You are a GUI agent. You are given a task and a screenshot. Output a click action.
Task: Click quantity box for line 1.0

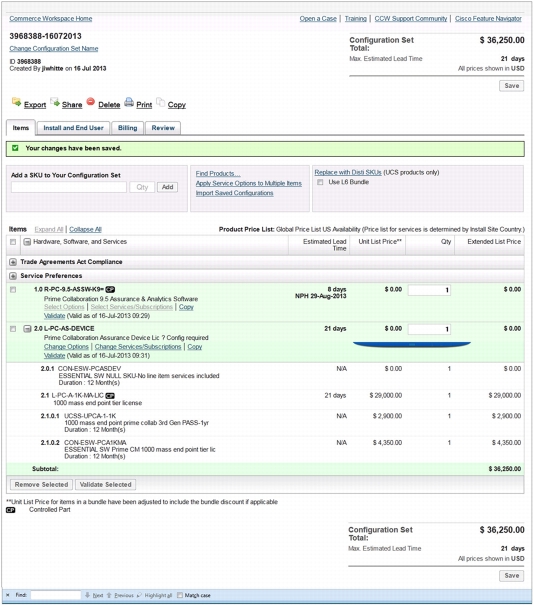(x=429, y=290)
